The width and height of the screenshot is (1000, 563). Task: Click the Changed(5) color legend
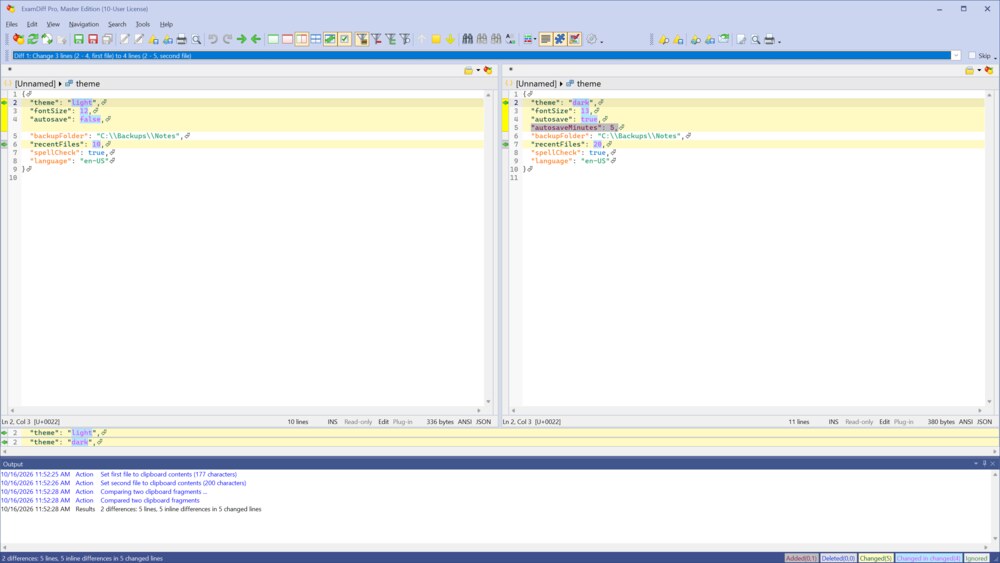pos(875,558)
